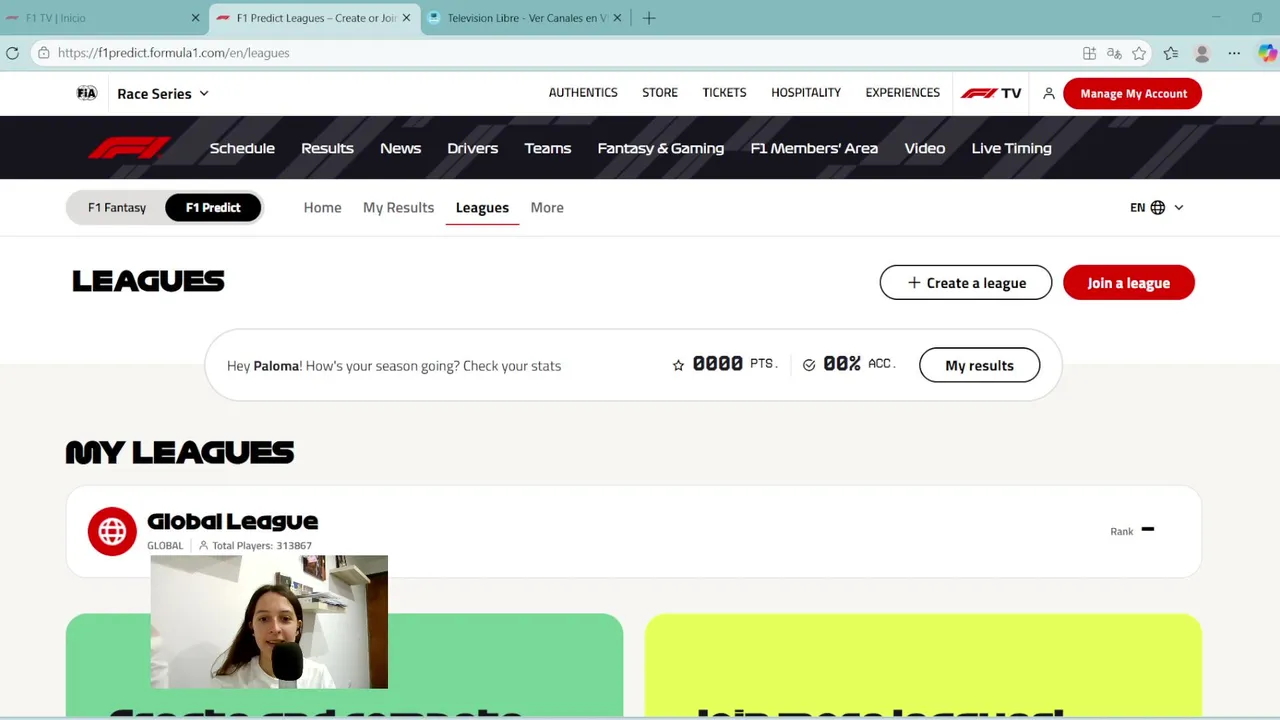
Task: Open the STORE link
Action: tap(660, 93)
